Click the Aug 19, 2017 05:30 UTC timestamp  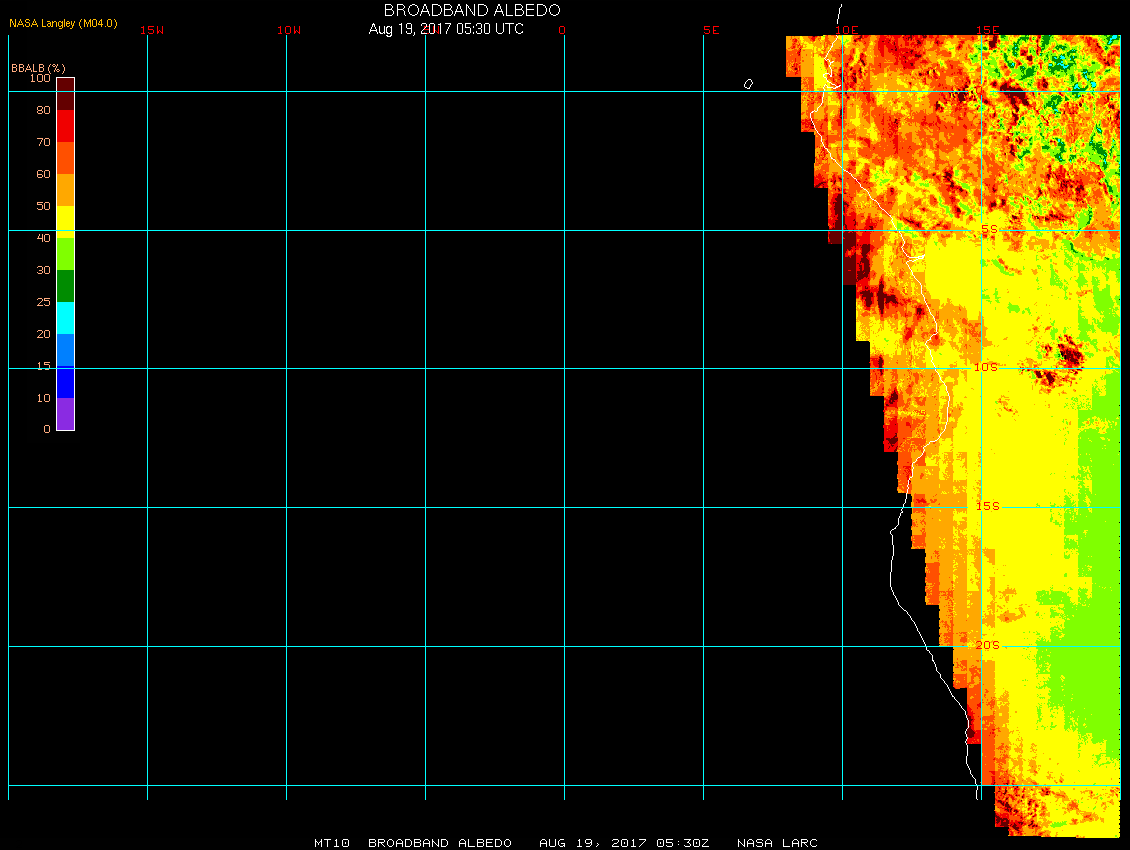click(445, 29)
